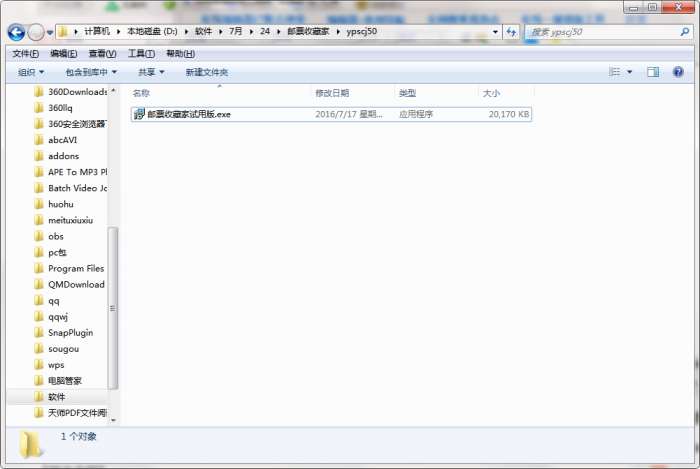Click the 电脑管家 folder icon

point(39,381)
